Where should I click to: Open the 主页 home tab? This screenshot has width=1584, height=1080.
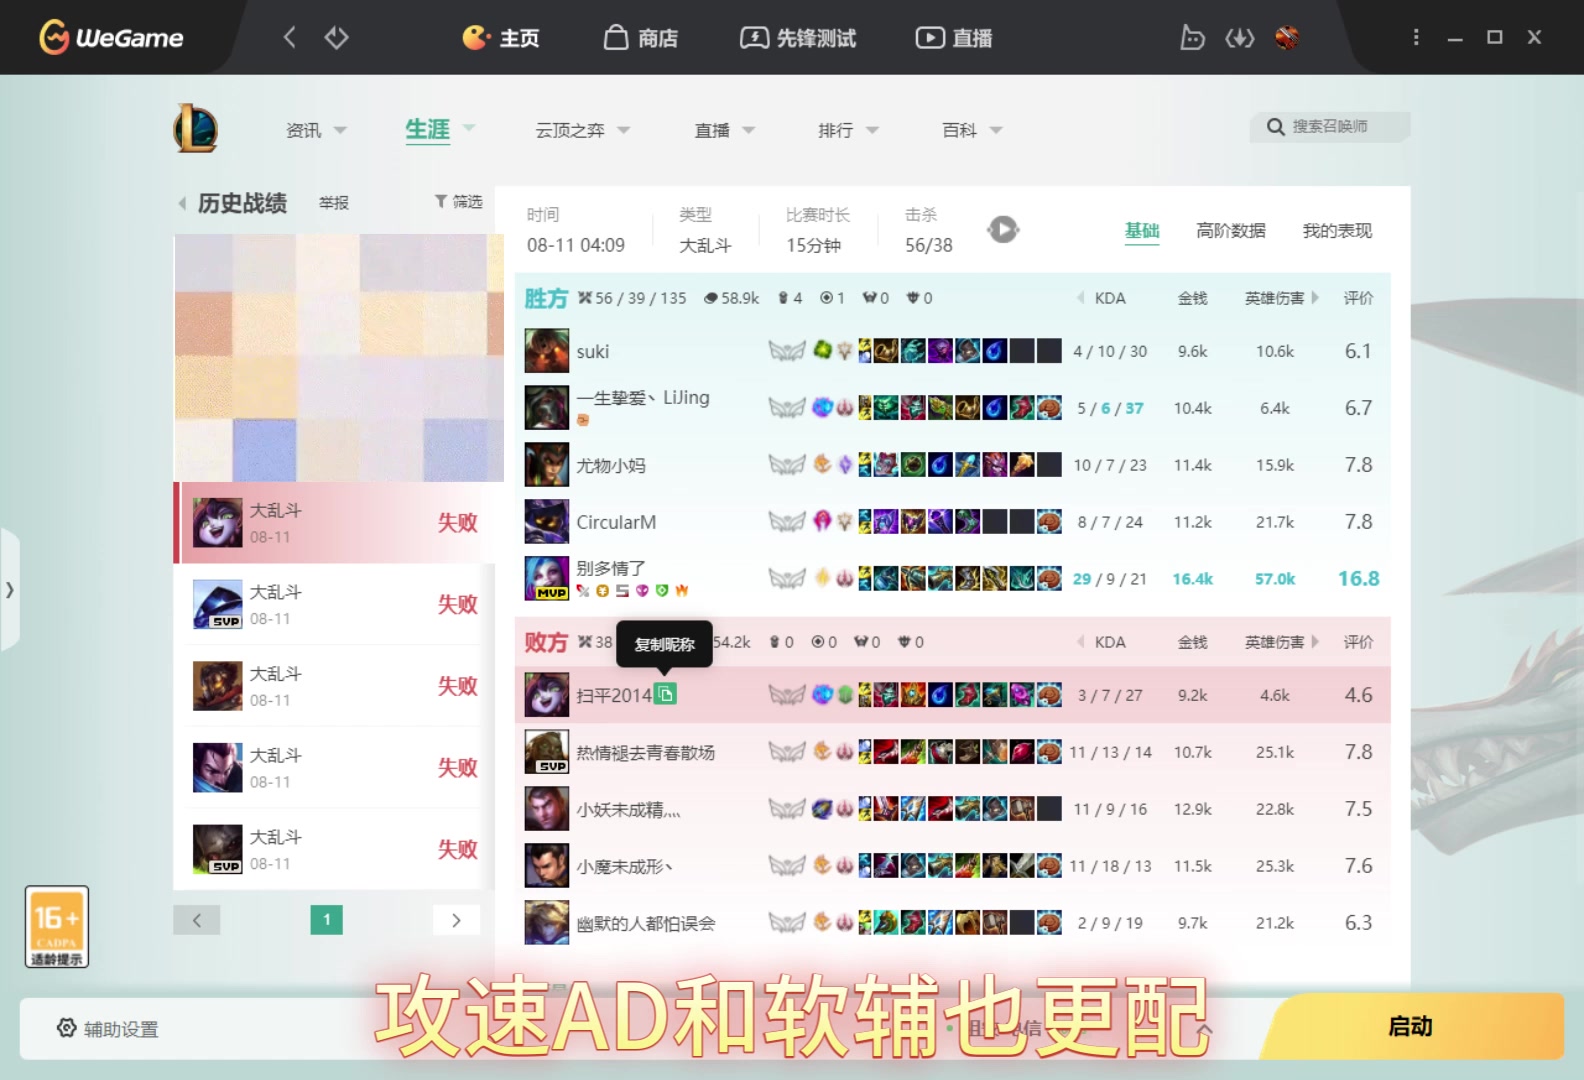pyautogui.click(x=500, y=38)
